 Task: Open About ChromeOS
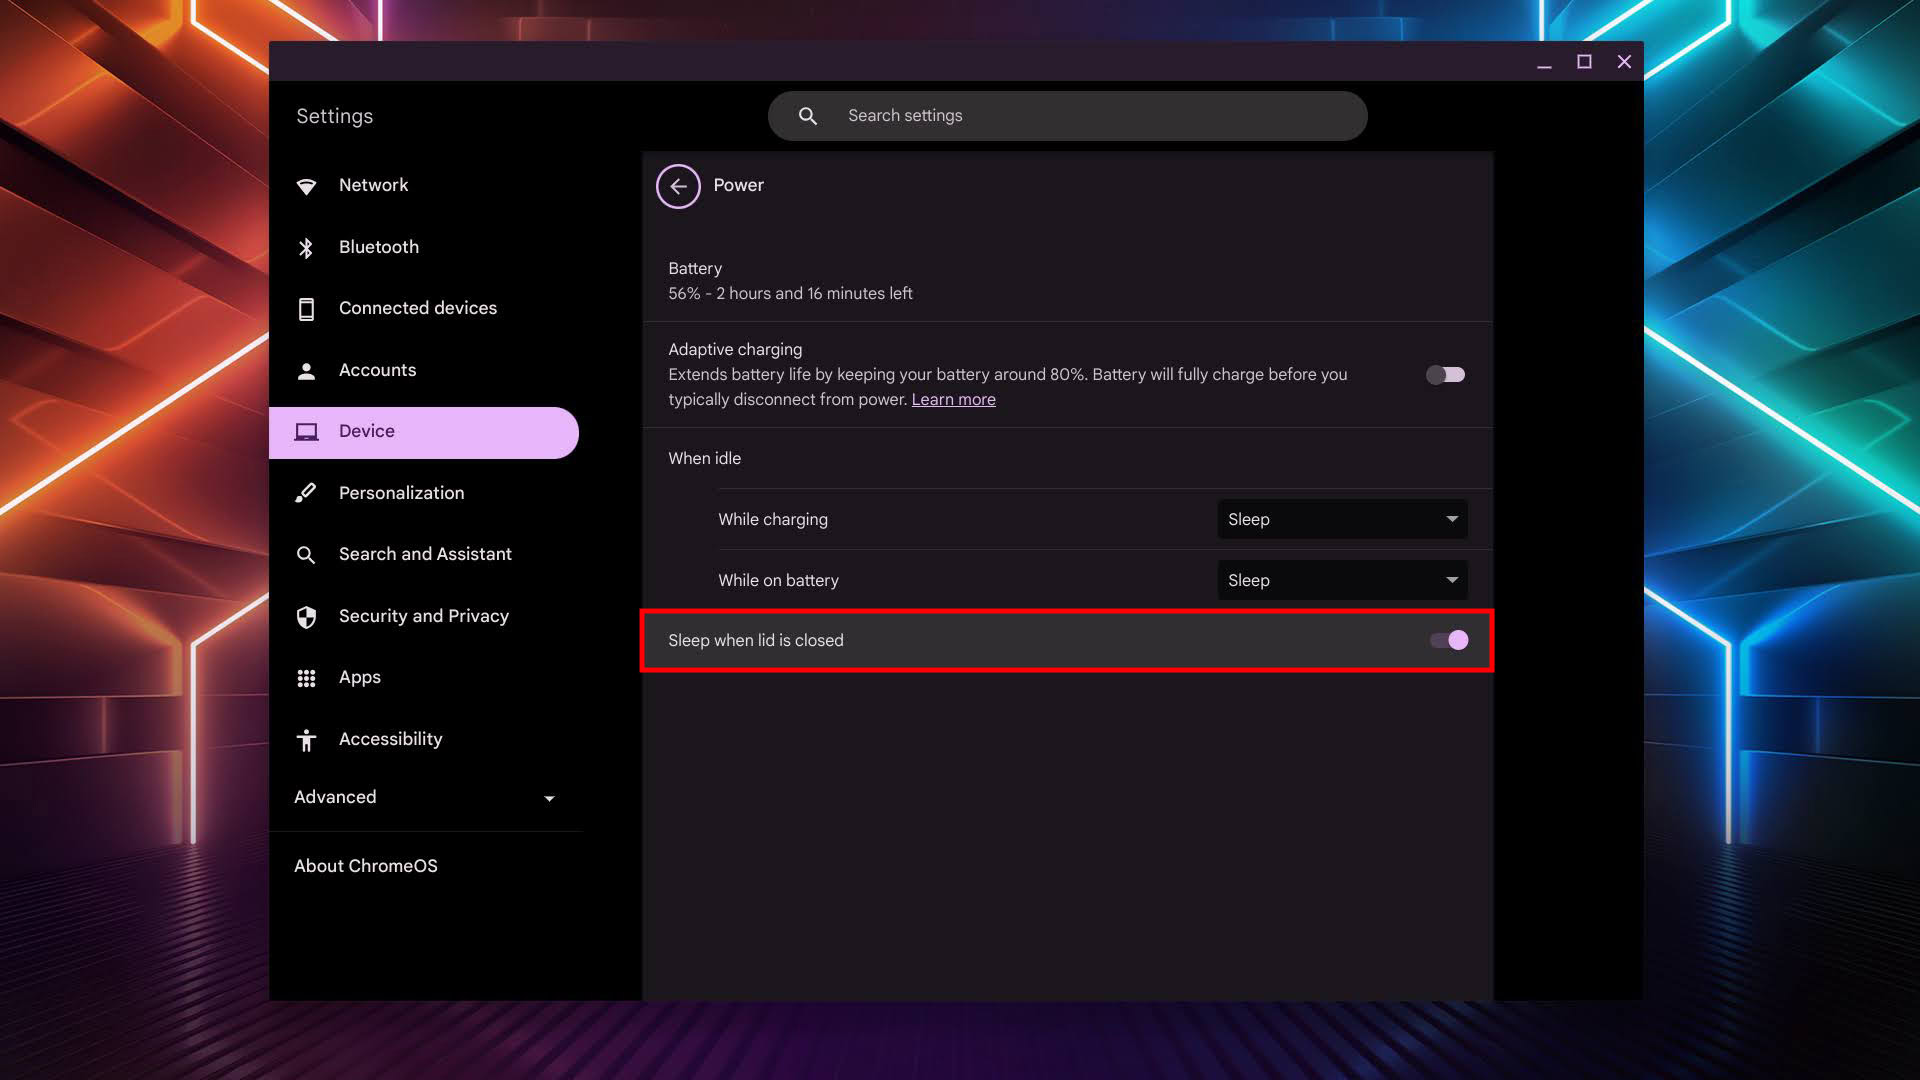click(366, 866)
